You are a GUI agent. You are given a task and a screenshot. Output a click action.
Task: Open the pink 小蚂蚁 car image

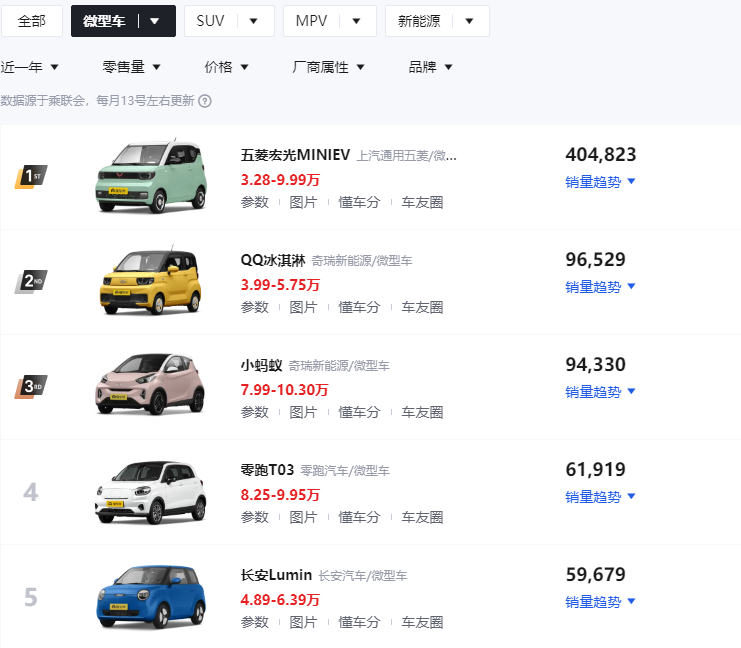coord(150,385)
